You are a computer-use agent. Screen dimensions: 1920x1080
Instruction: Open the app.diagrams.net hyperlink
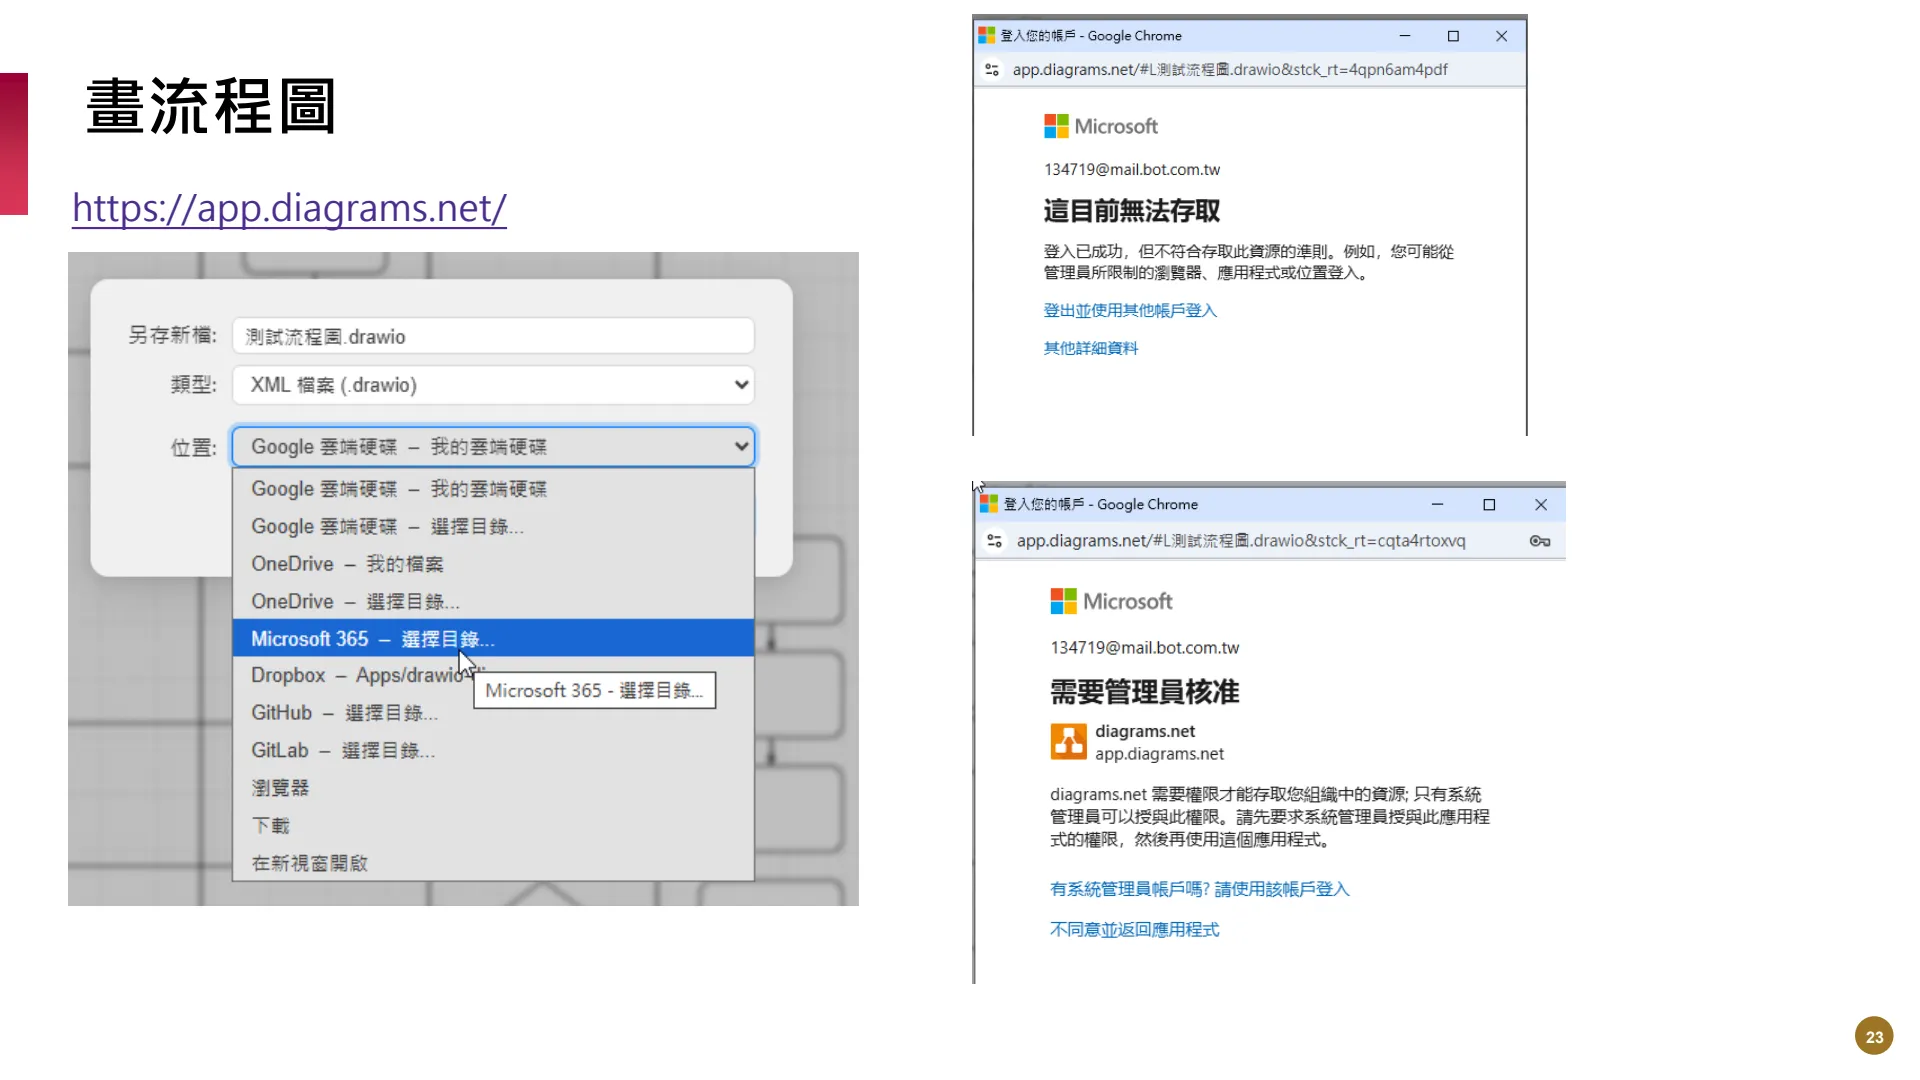(x=289, y=208)
